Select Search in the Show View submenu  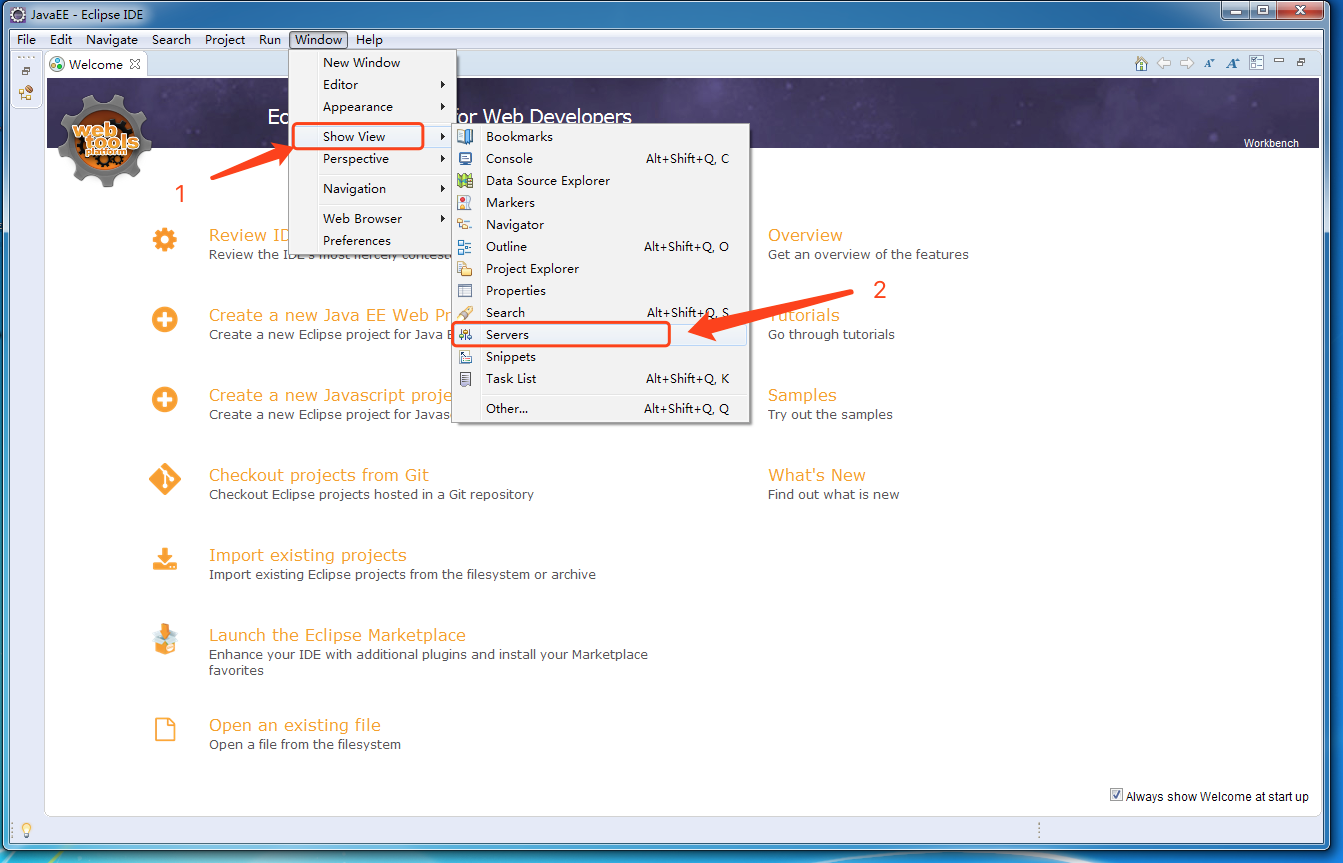[x=600, y=312]
